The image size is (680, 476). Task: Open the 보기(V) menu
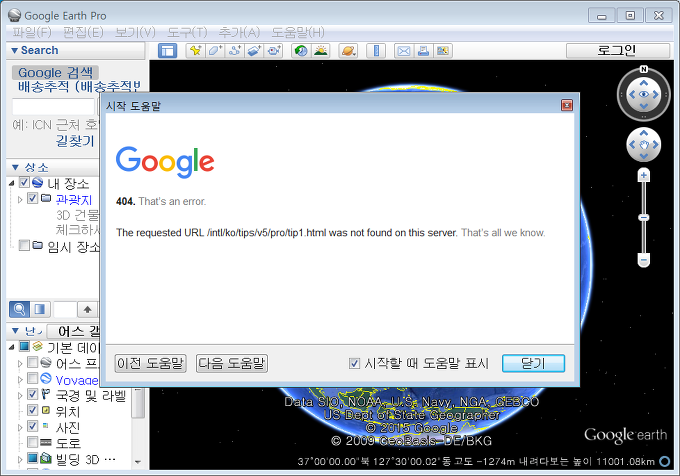pyautogui.click(x=135, y=32)
